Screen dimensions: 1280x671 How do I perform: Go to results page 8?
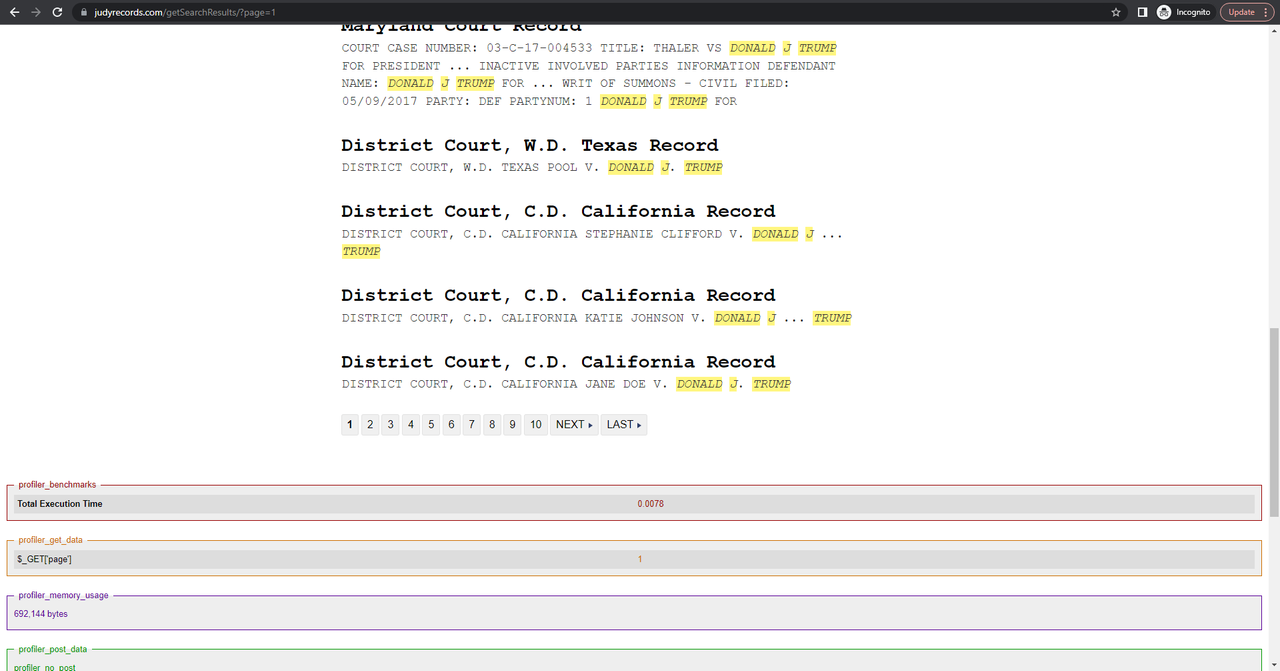[492, 425]
